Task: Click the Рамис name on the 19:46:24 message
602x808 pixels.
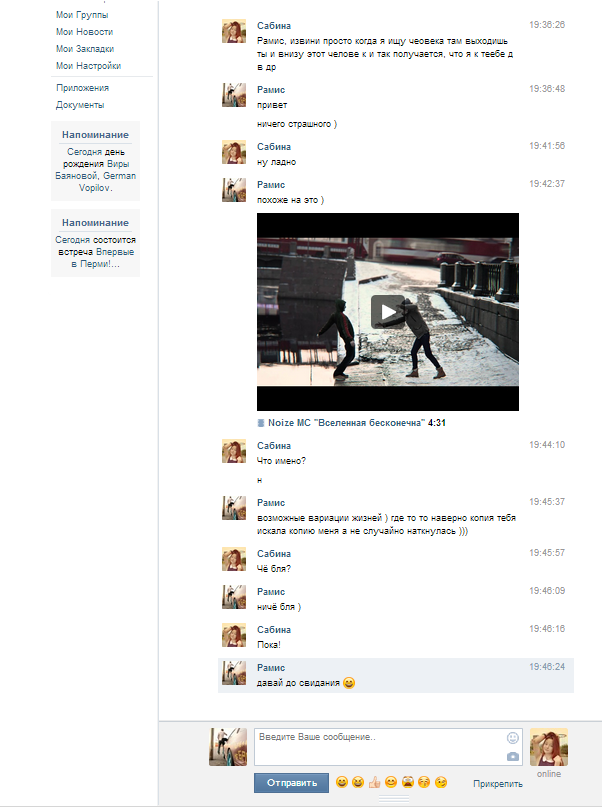Action: [271, 668]
